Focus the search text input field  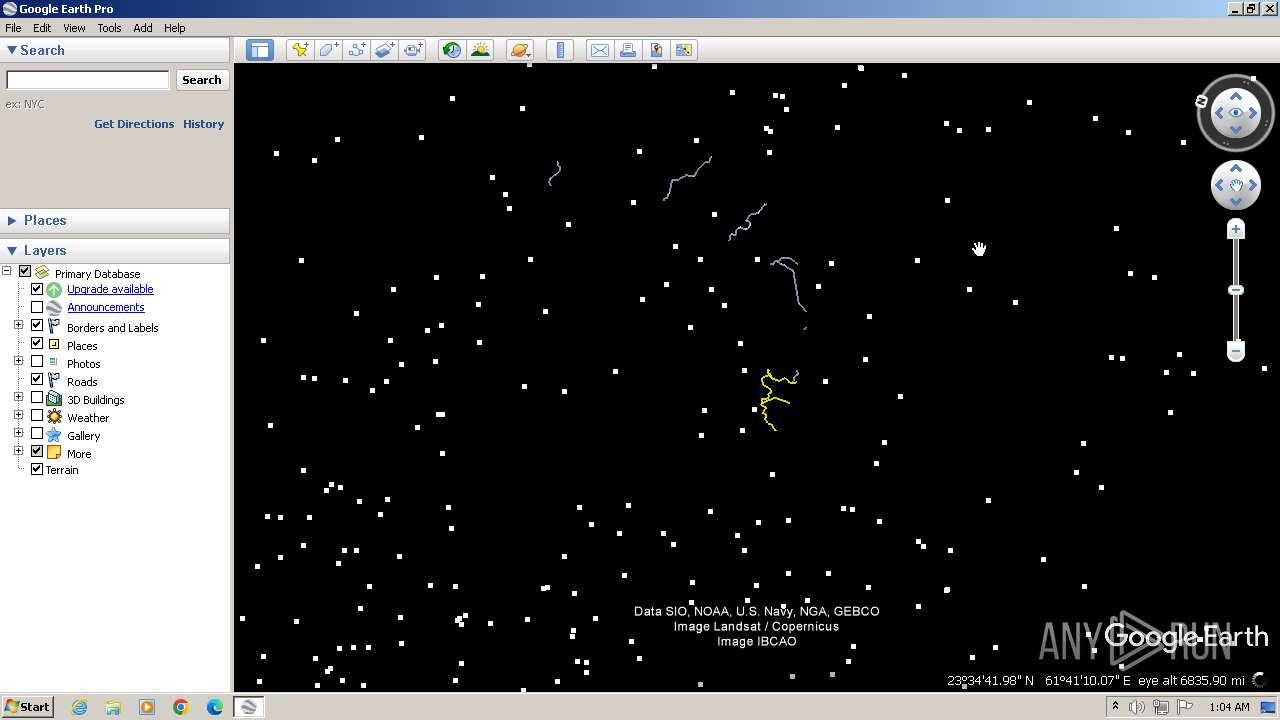(88, 80)
